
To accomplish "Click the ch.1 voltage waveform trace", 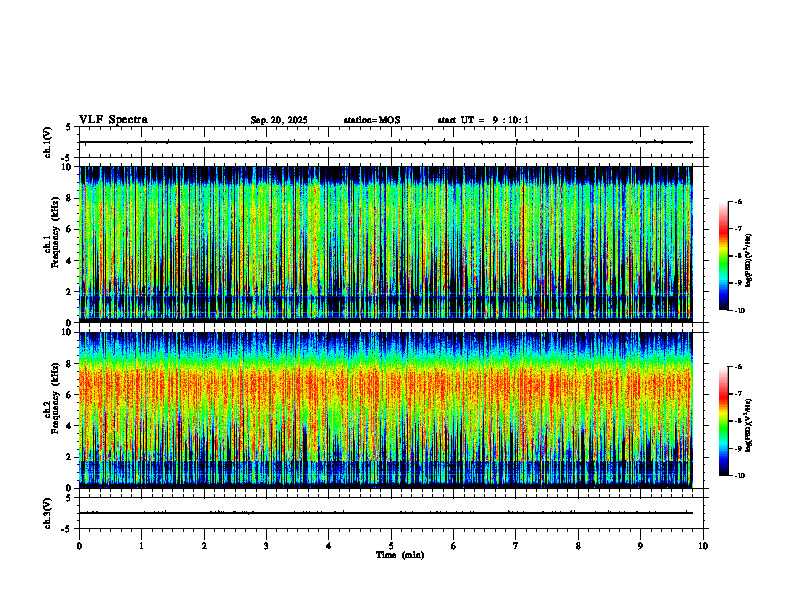I will pos(386,142).
